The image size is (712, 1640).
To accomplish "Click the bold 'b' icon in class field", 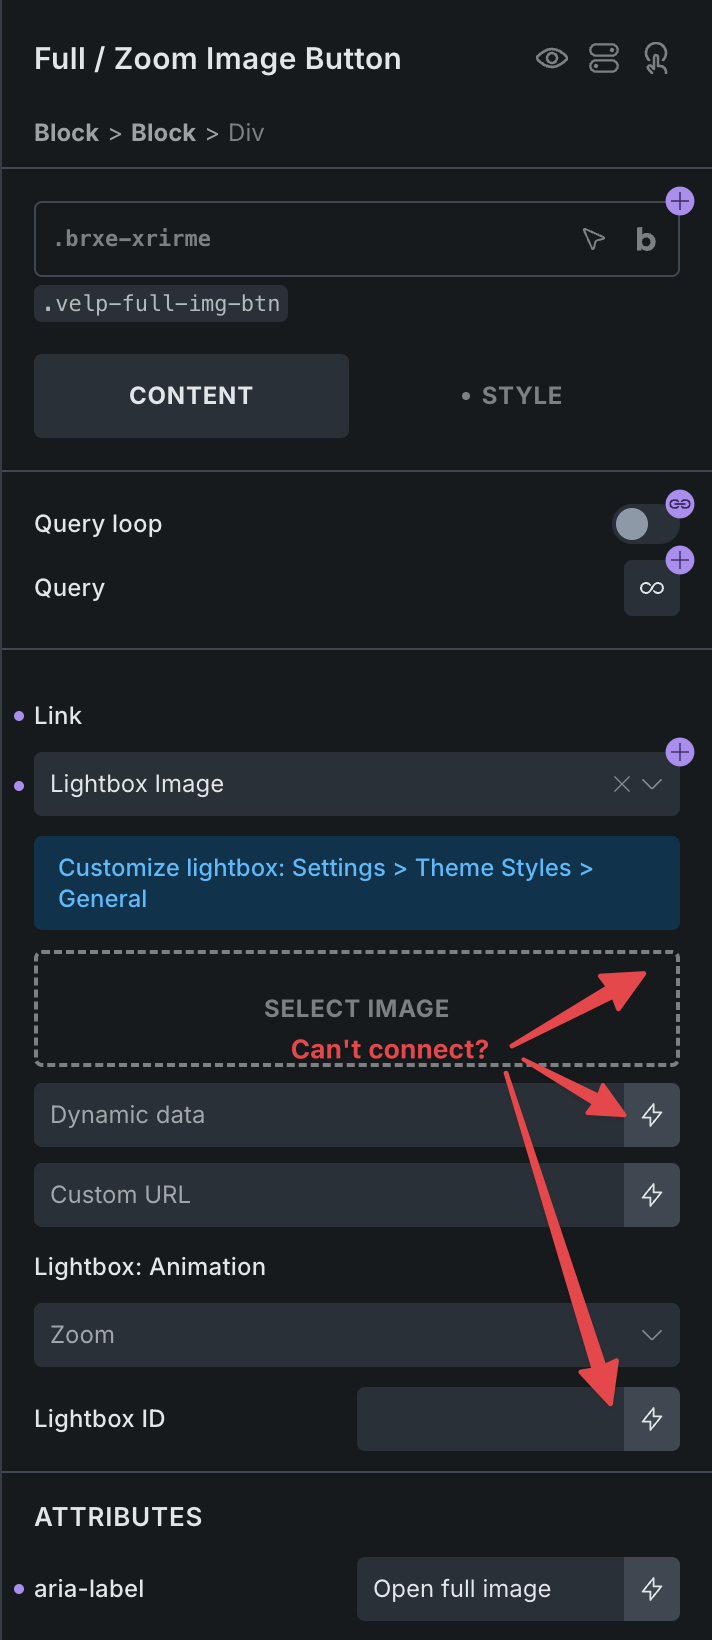I will [646, 239].
